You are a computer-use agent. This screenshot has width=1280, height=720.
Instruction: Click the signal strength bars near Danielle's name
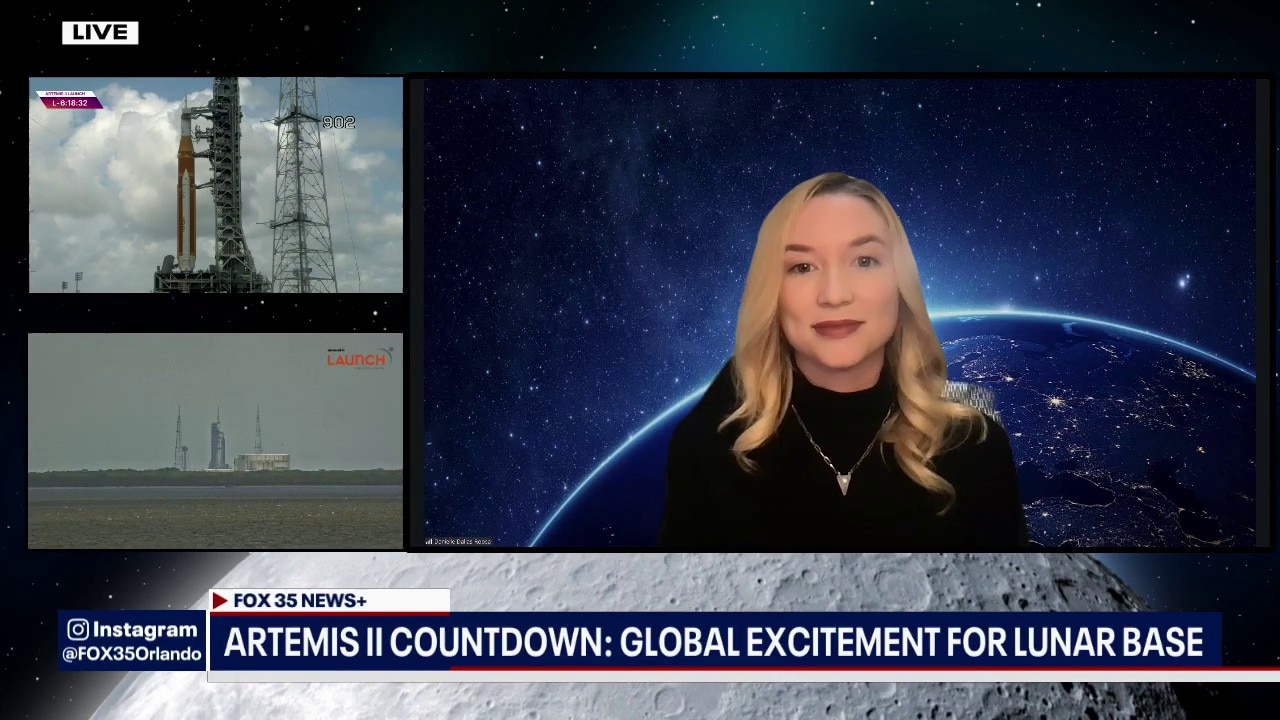430,541
